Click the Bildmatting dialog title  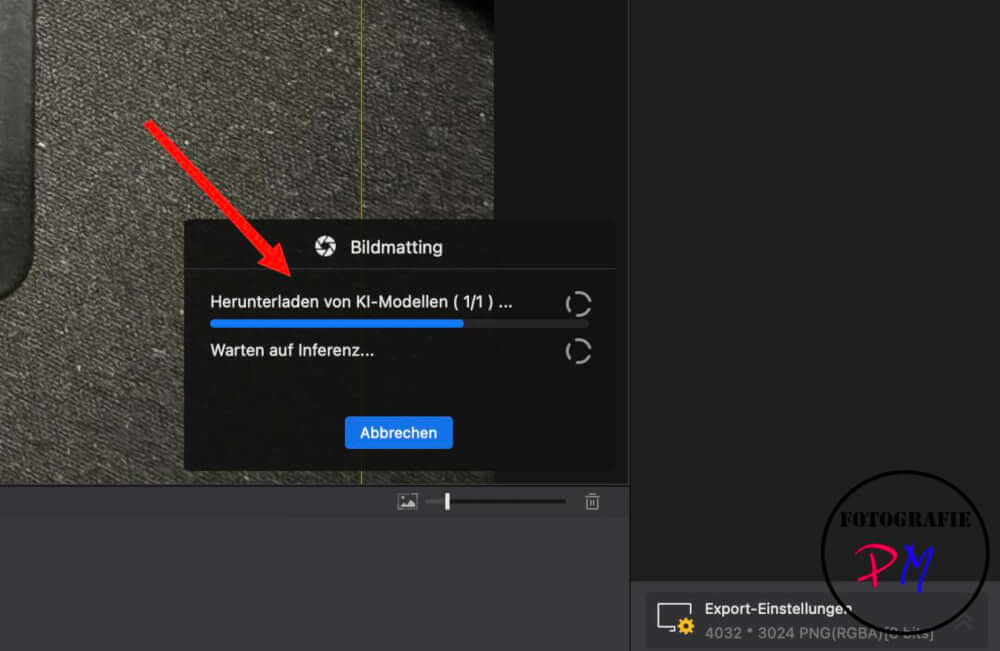(x=396, y=247)
